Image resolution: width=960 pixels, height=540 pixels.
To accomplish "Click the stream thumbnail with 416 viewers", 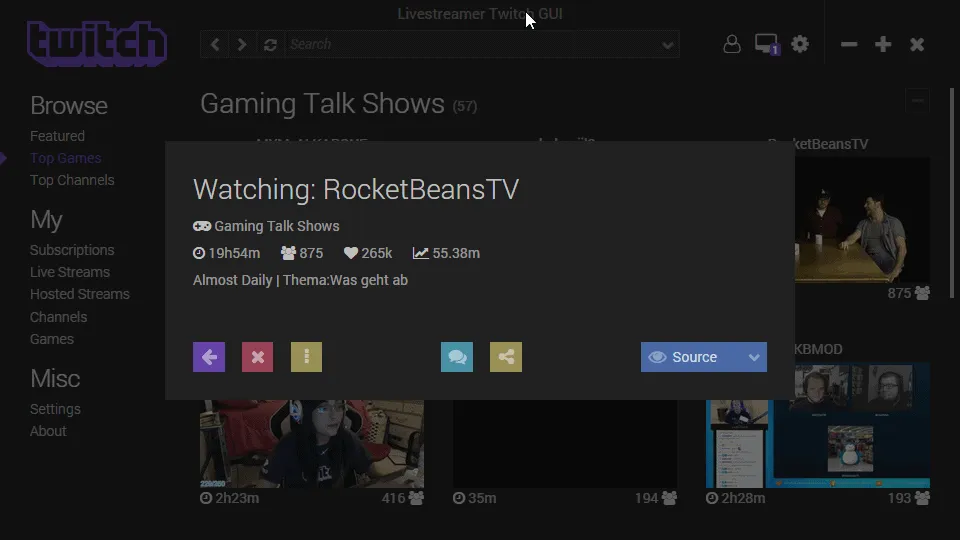I will [312, 444].
